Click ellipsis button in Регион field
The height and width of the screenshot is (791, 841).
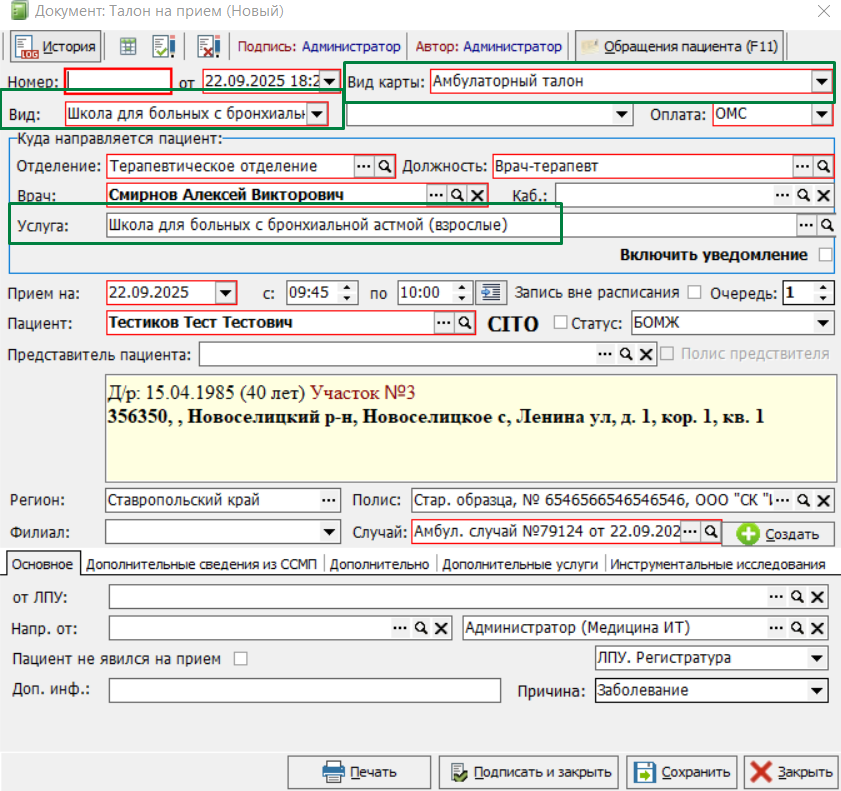point(329,500)
